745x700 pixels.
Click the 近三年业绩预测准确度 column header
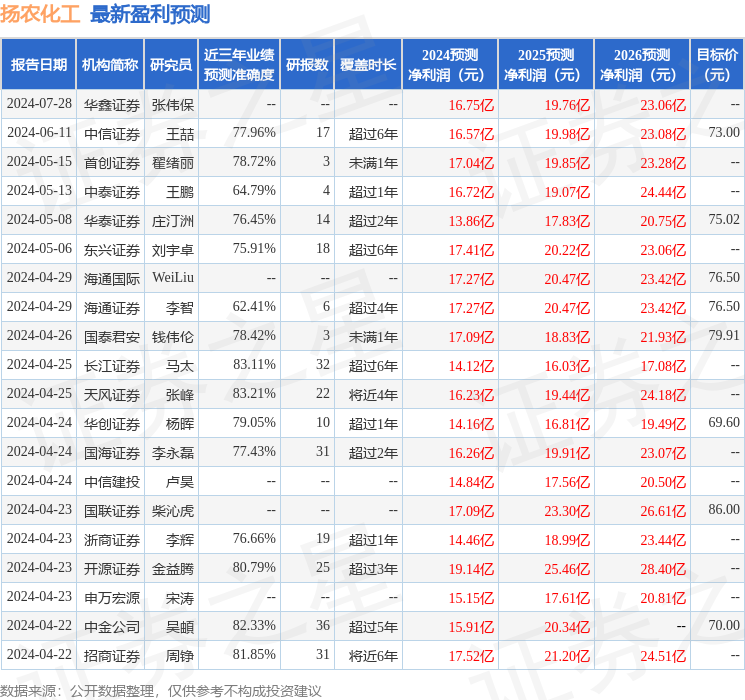click(239, 64)
